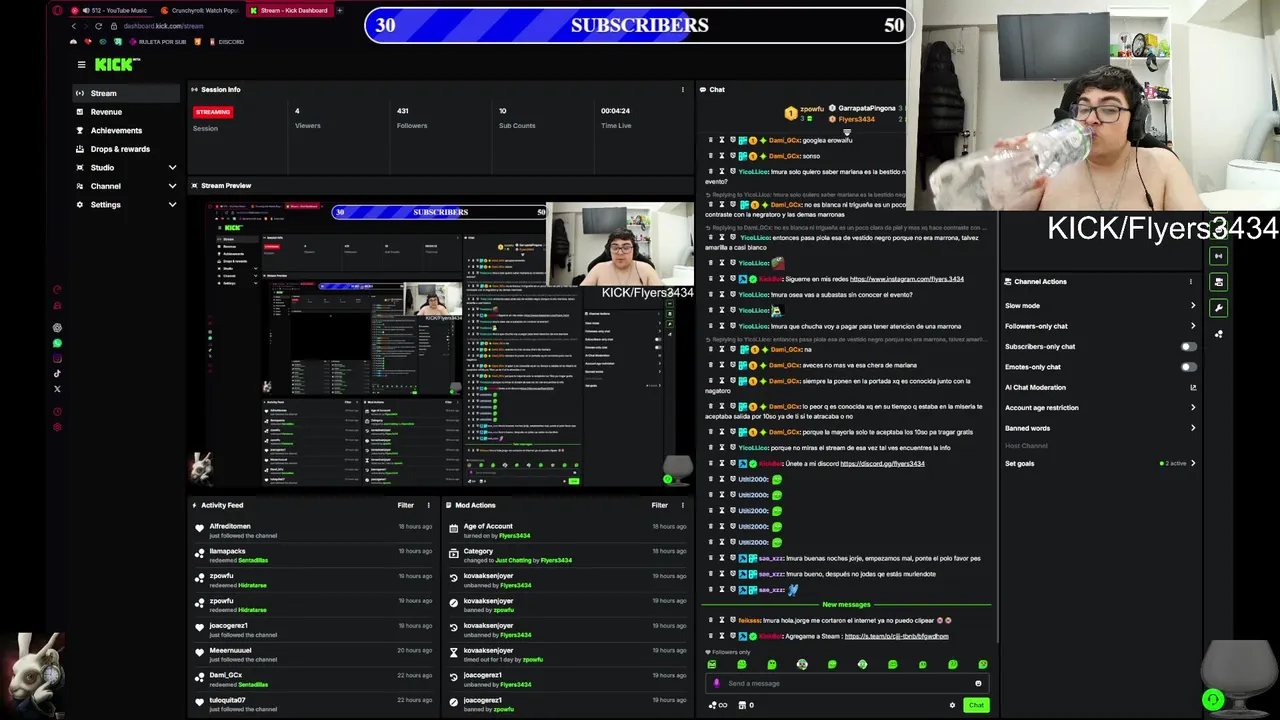This screenshot has height=720, width=1280.
Task: Open the Mod Actions Filter
Action: tap(659, 505)
